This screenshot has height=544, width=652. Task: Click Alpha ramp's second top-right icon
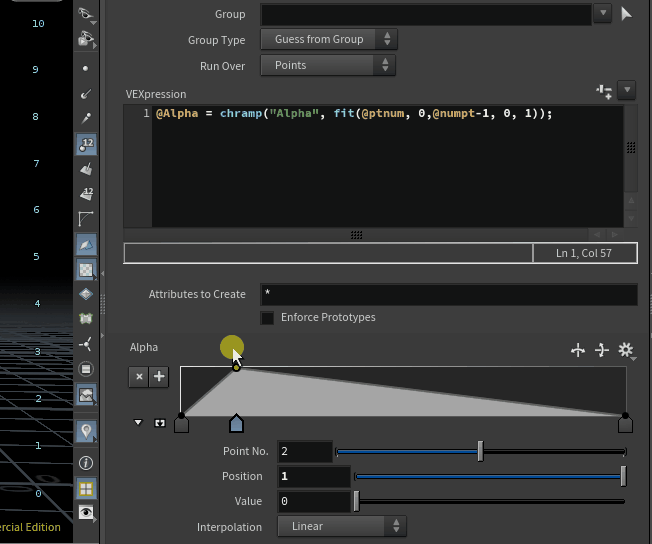(x=602, y=351)
